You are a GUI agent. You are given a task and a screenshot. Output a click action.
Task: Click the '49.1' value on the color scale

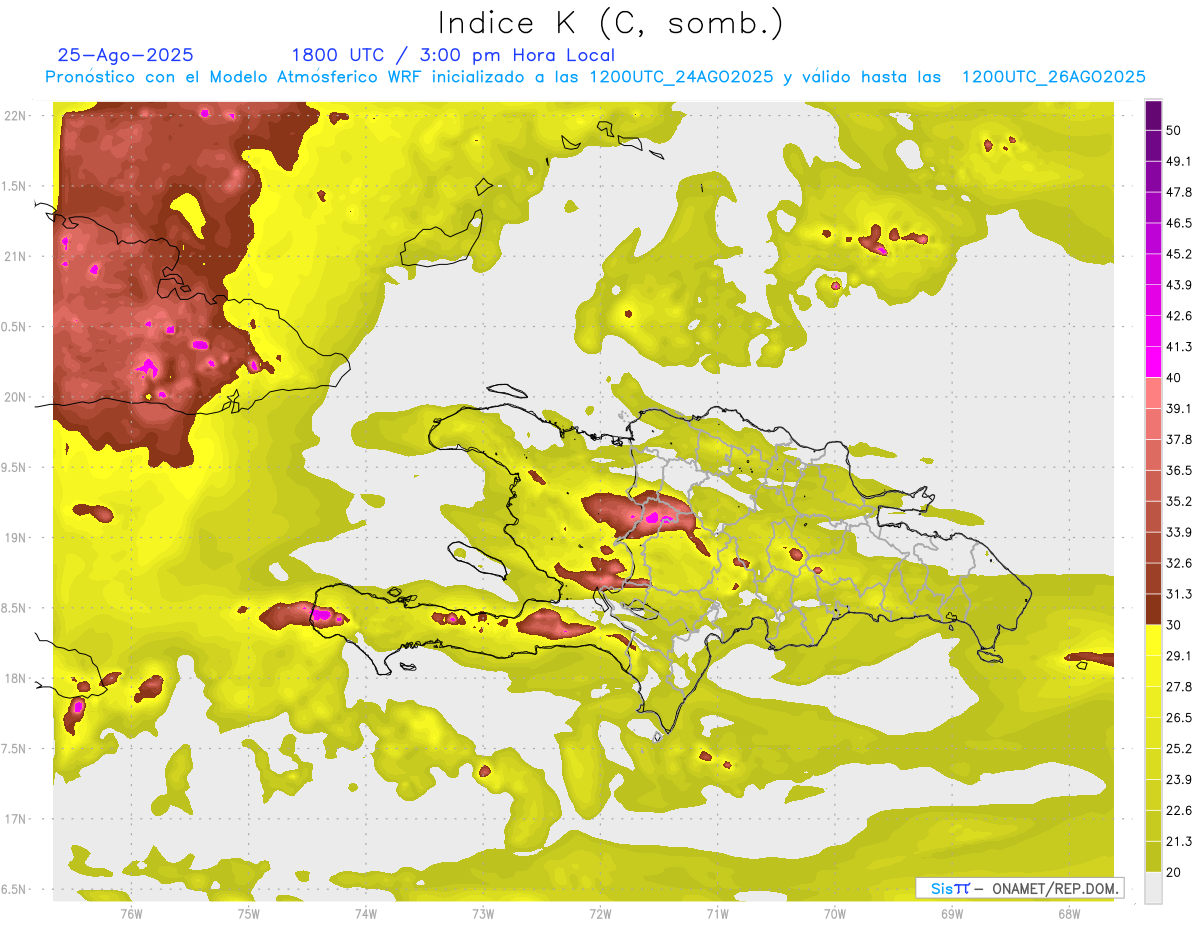[x=1178, y=161]
